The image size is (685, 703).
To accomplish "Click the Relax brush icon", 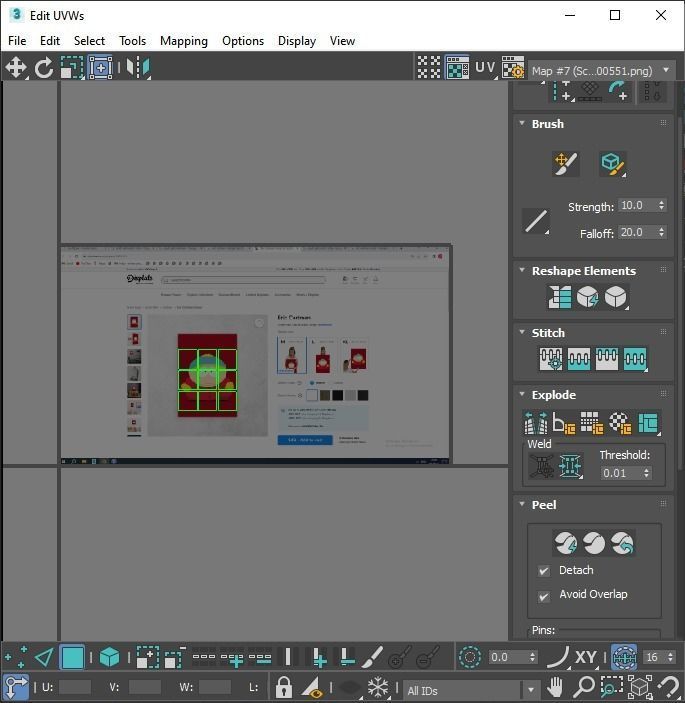I will 613,164.
